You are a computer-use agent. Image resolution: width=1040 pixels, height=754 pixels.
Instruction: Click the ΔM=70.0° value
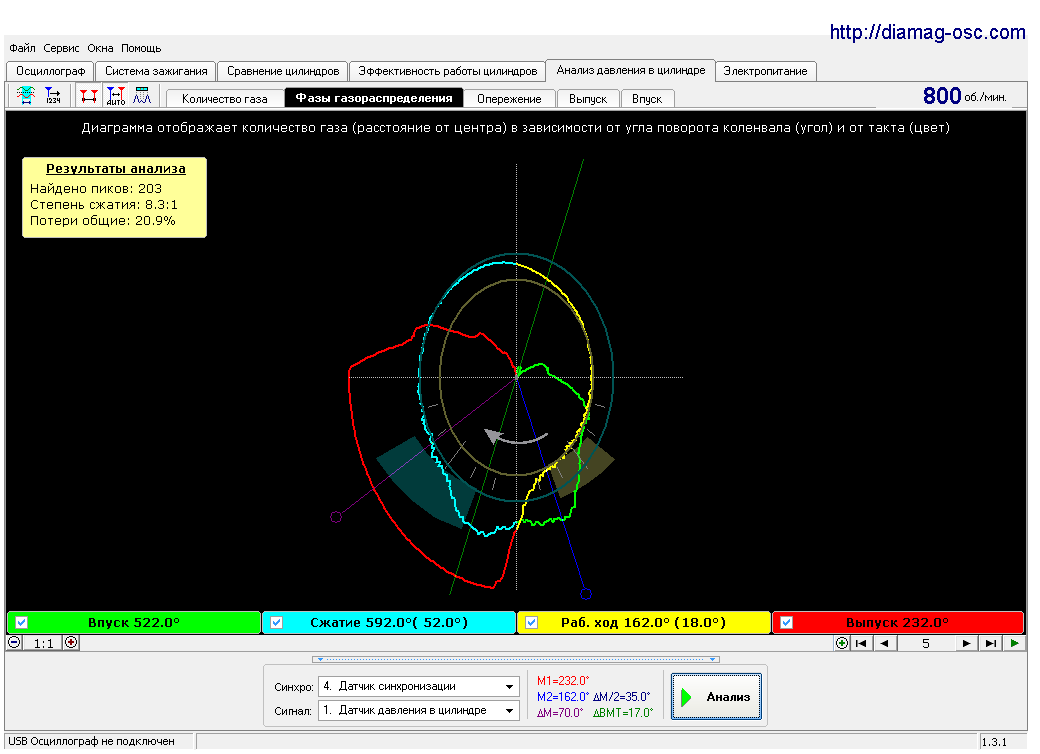[x=560, y=713]
